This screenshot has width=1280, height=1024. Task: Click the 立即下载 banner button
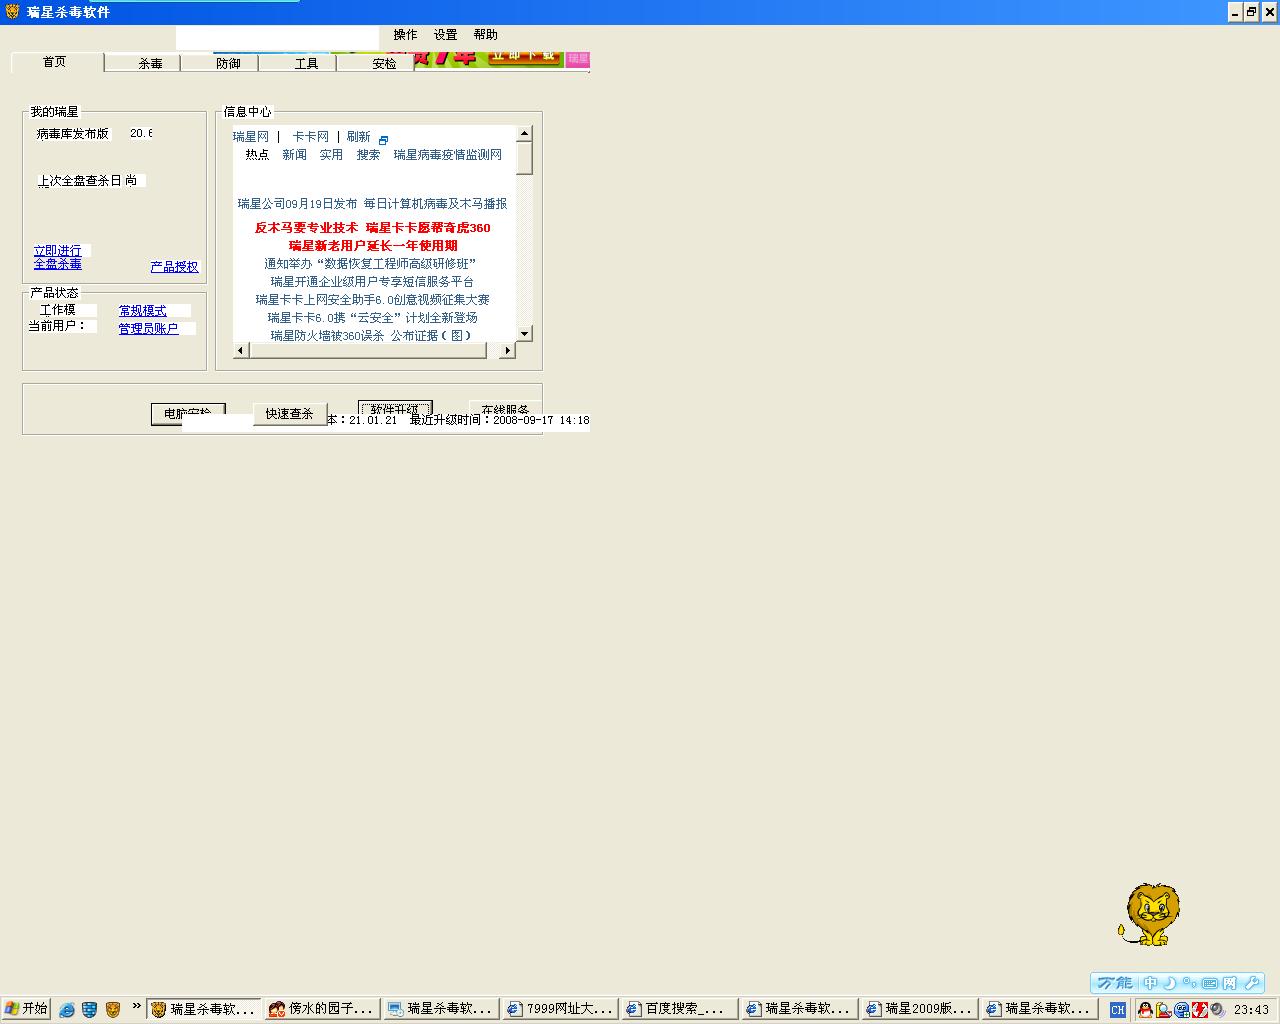click(525, 56)
